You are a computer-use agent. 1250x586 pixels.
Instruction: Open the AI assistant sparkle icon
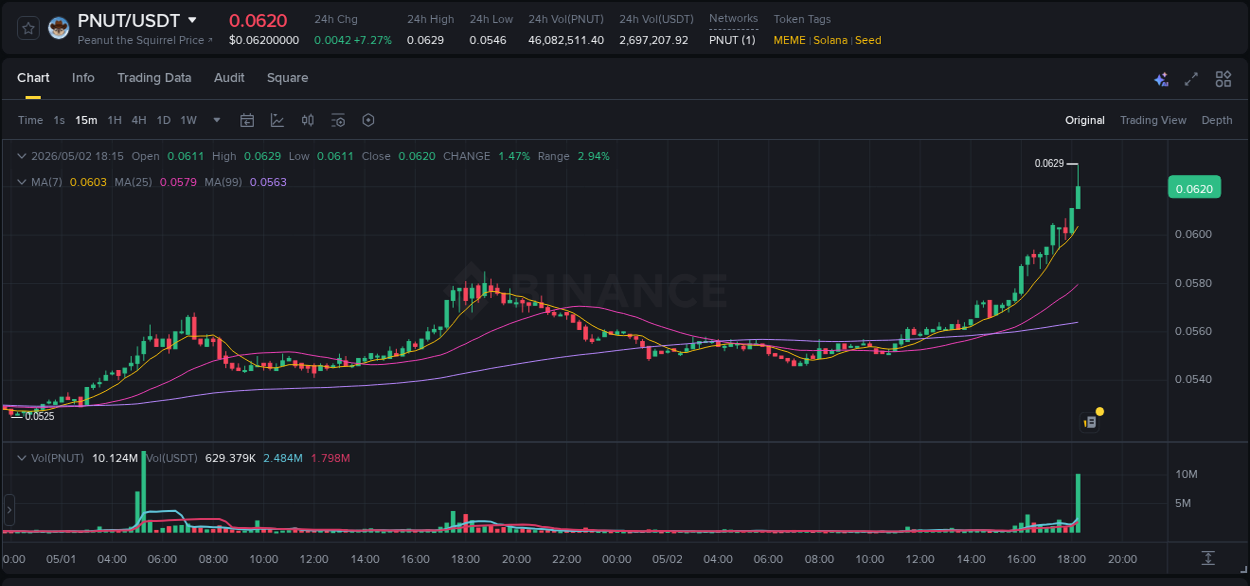pos(1161,79)
